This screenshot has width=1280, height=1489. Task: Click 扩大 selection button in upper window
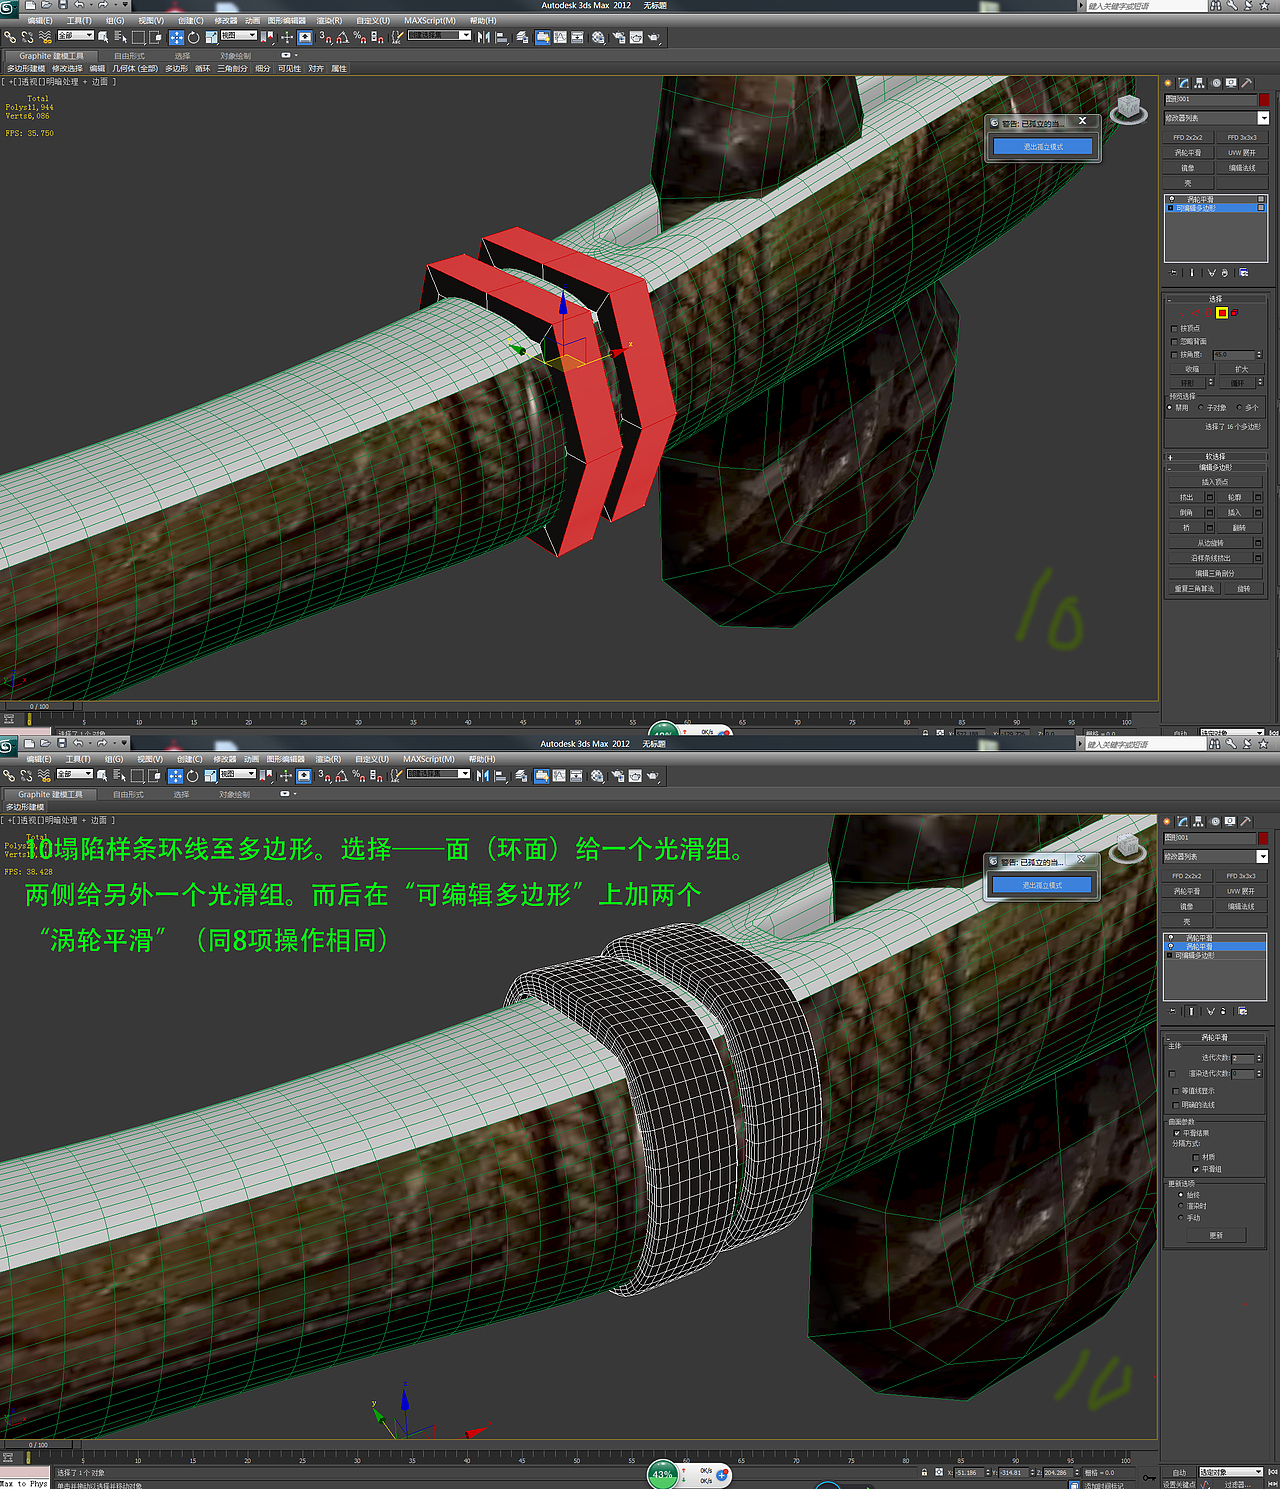1241,369
